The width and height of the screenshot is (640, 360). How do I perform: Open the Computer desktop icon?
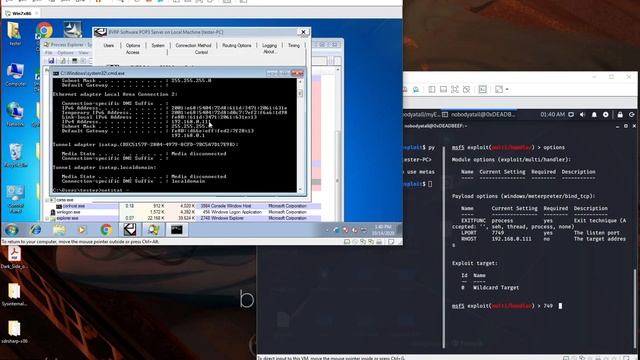click(x=15, y=74)
